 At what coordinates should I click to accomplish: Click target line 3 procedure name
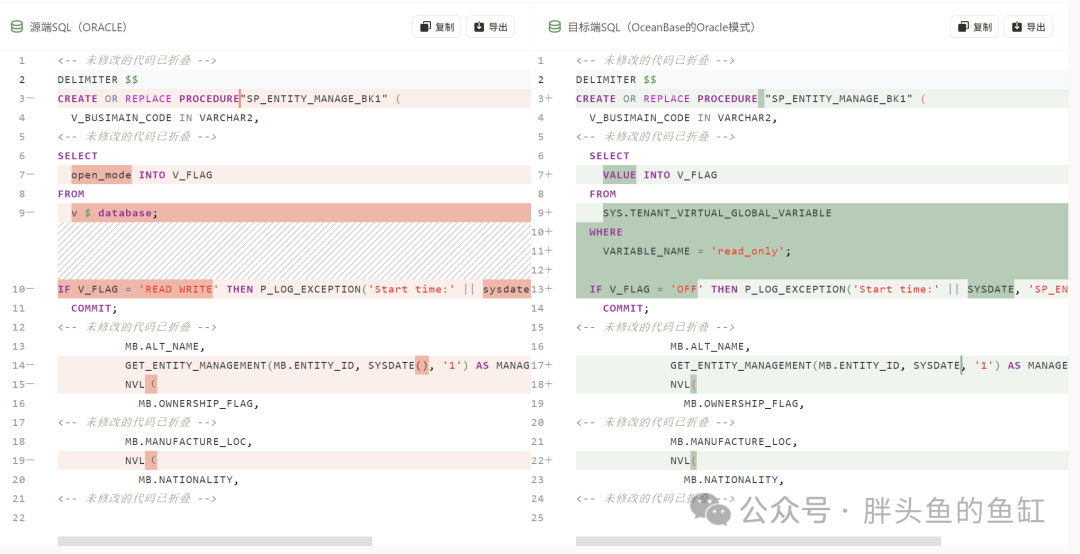tap(838, 99)
